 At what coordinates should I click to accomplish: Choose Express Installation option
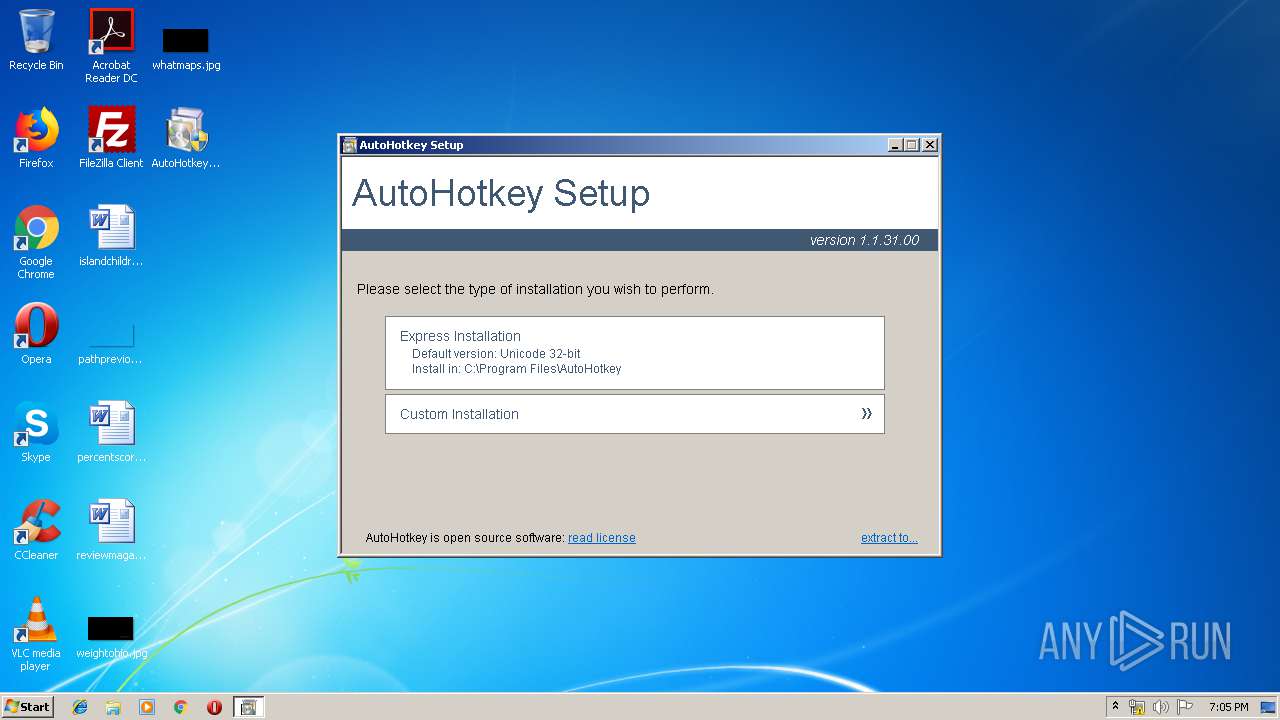click(x=634, y=353)
